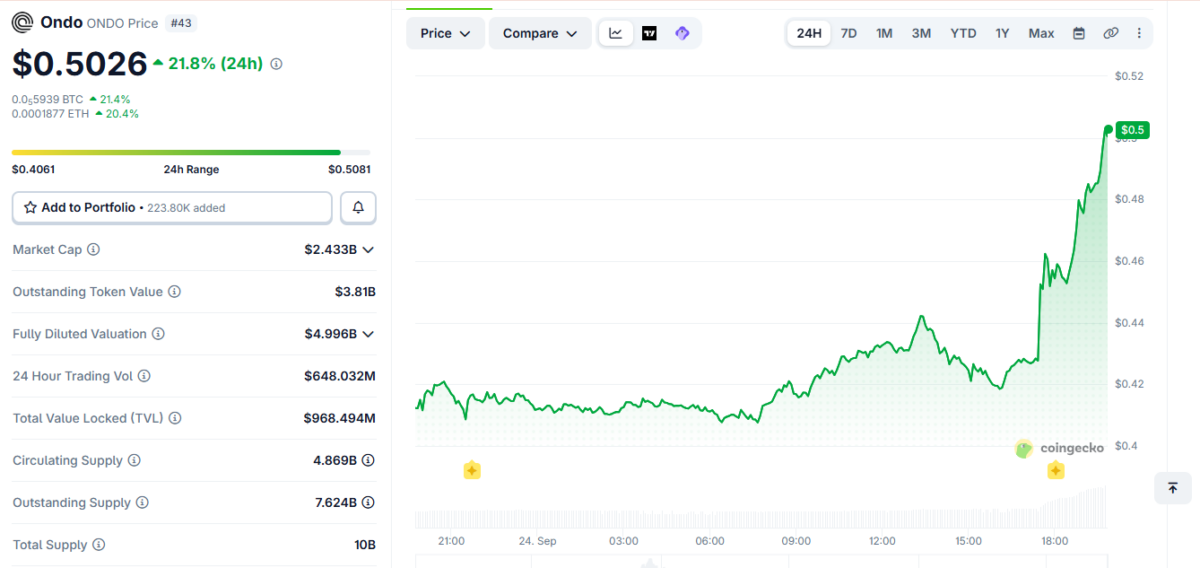This screenshot has height=568, width=1200.
Task: Show Outstanding Supply info tooltip
Action: pyautogui.click(x=142, y=503)
